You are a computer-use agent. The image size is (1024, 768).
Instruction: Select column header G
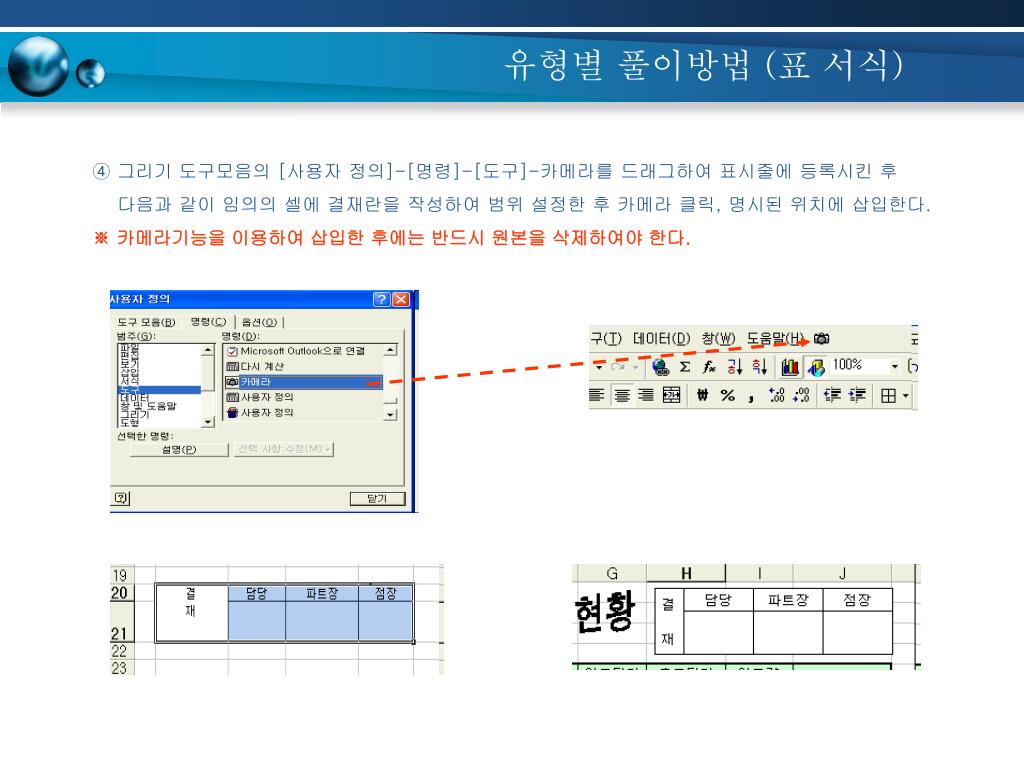611,573
